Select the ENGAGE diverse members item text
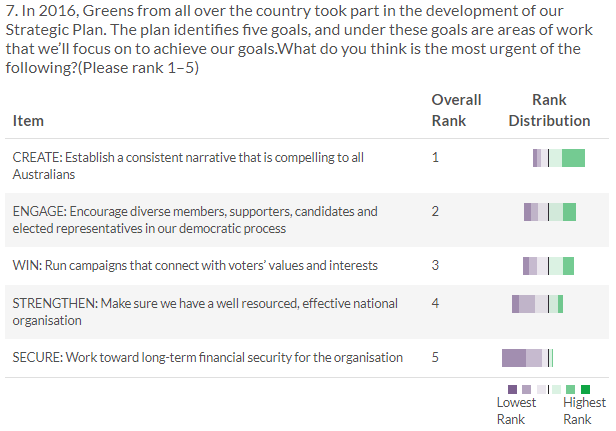This screenshot has width=616, height=431. pyautogui.click(x=195, y=219)
